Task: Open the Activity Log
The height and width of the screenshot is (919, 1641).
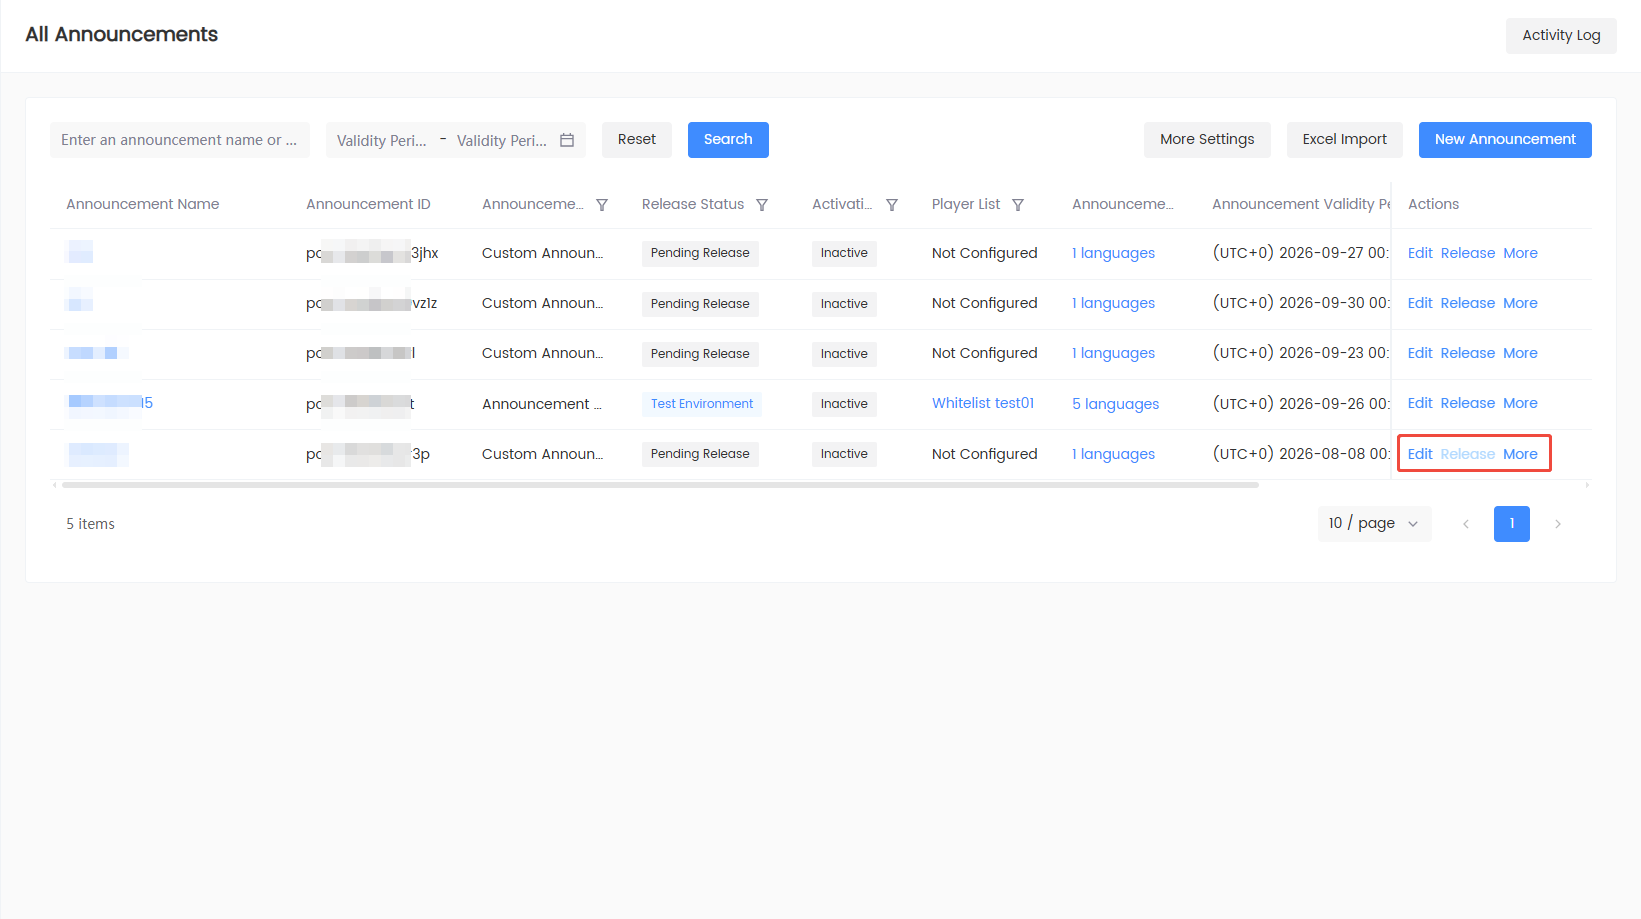Action: pos(1561,35)
